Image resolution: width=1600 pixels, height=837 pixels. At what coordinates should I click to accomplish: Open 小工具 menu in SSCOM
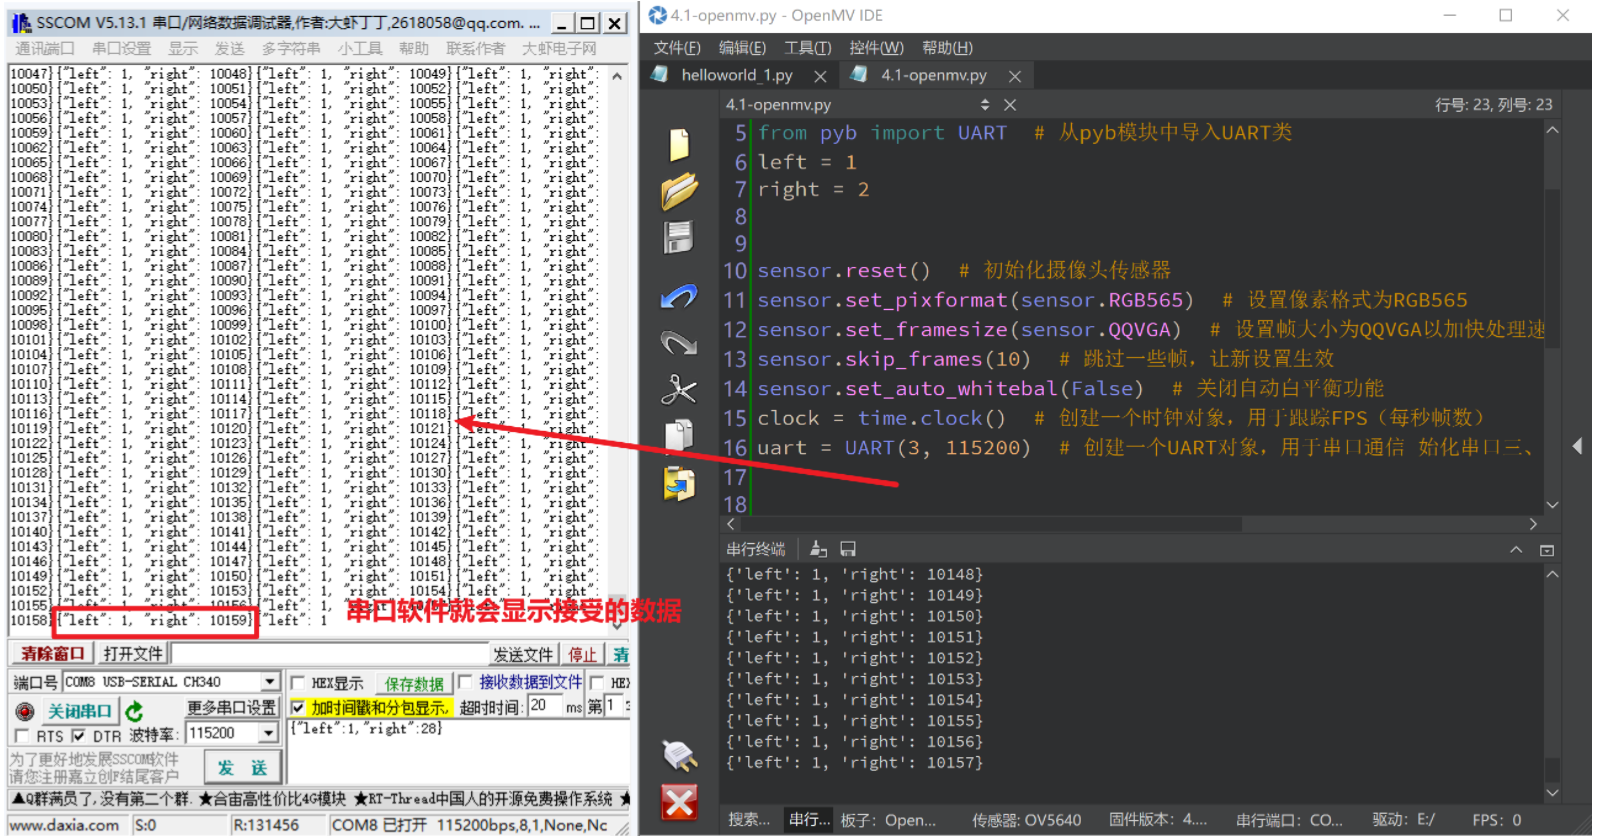click(360, 48)
